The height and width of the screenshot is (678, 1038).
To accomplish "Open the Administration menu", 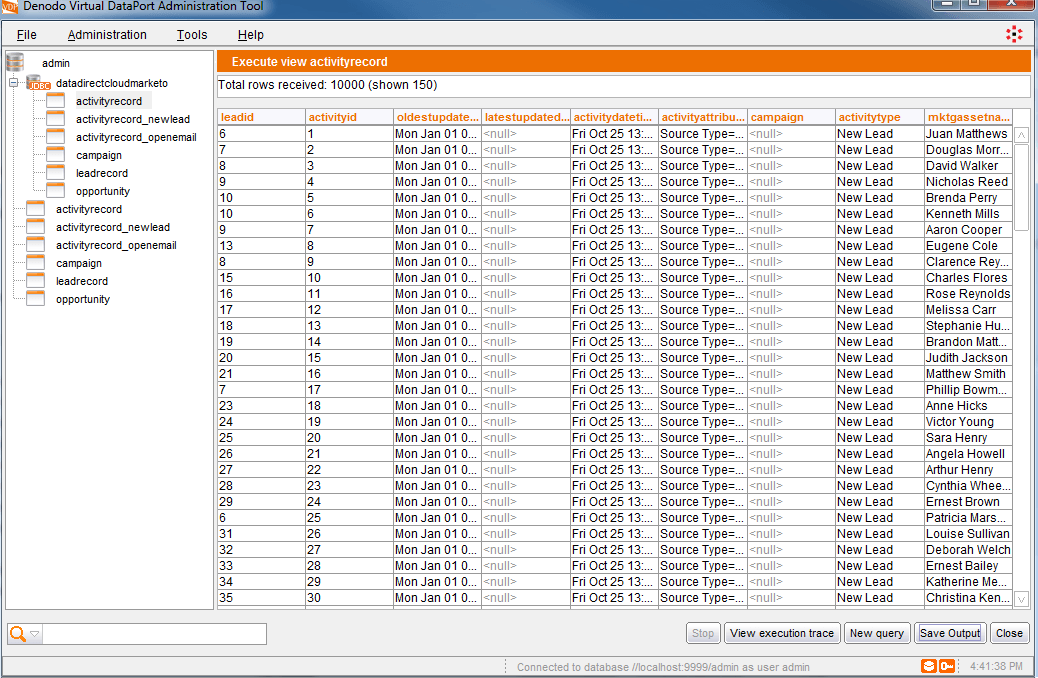I will tap(107, 34).
